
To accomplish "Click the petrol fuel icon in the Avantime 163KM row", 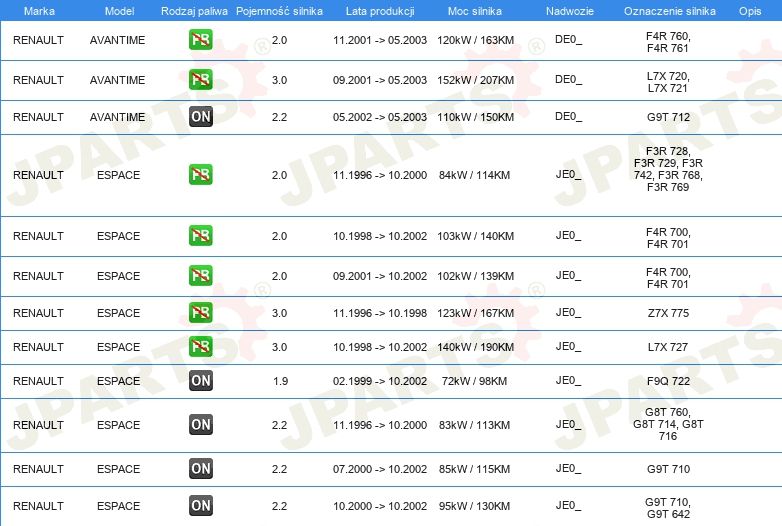I will [x=201, y=39].
